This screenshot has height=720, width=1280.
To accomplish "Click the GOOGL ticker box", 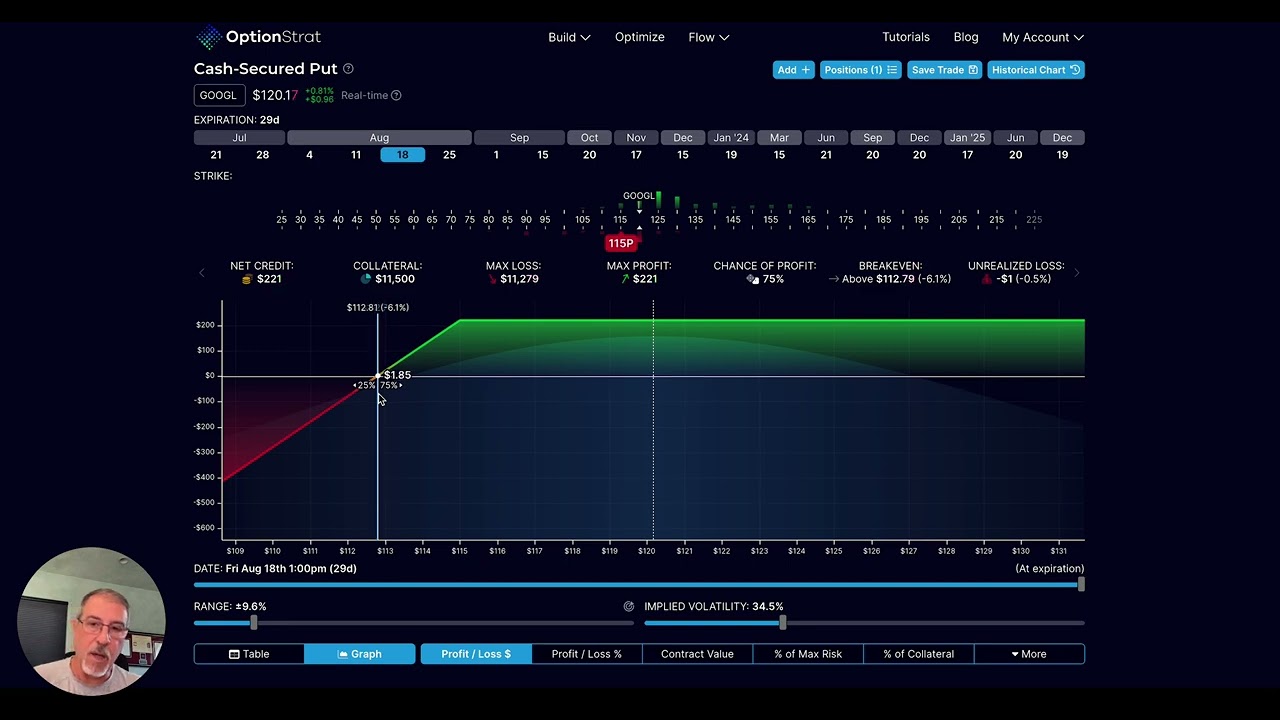I will pos(218,95).
